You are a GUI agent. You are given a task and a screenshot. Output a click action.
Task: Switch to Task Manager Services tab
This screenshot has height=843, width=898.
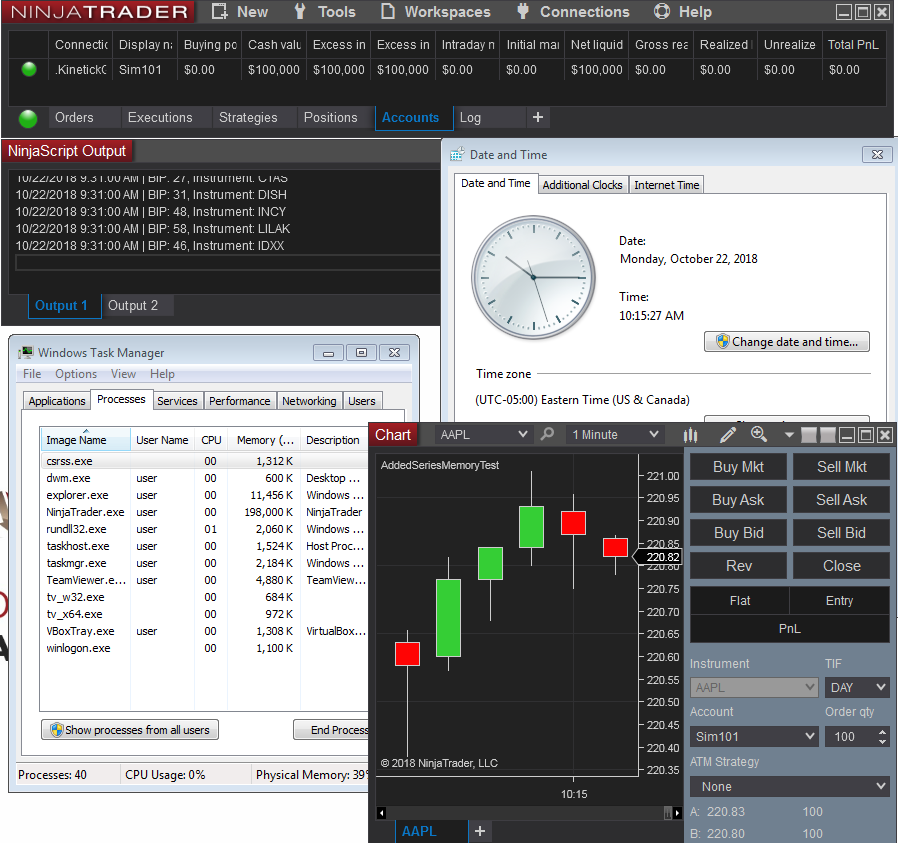tap(177, 401)
